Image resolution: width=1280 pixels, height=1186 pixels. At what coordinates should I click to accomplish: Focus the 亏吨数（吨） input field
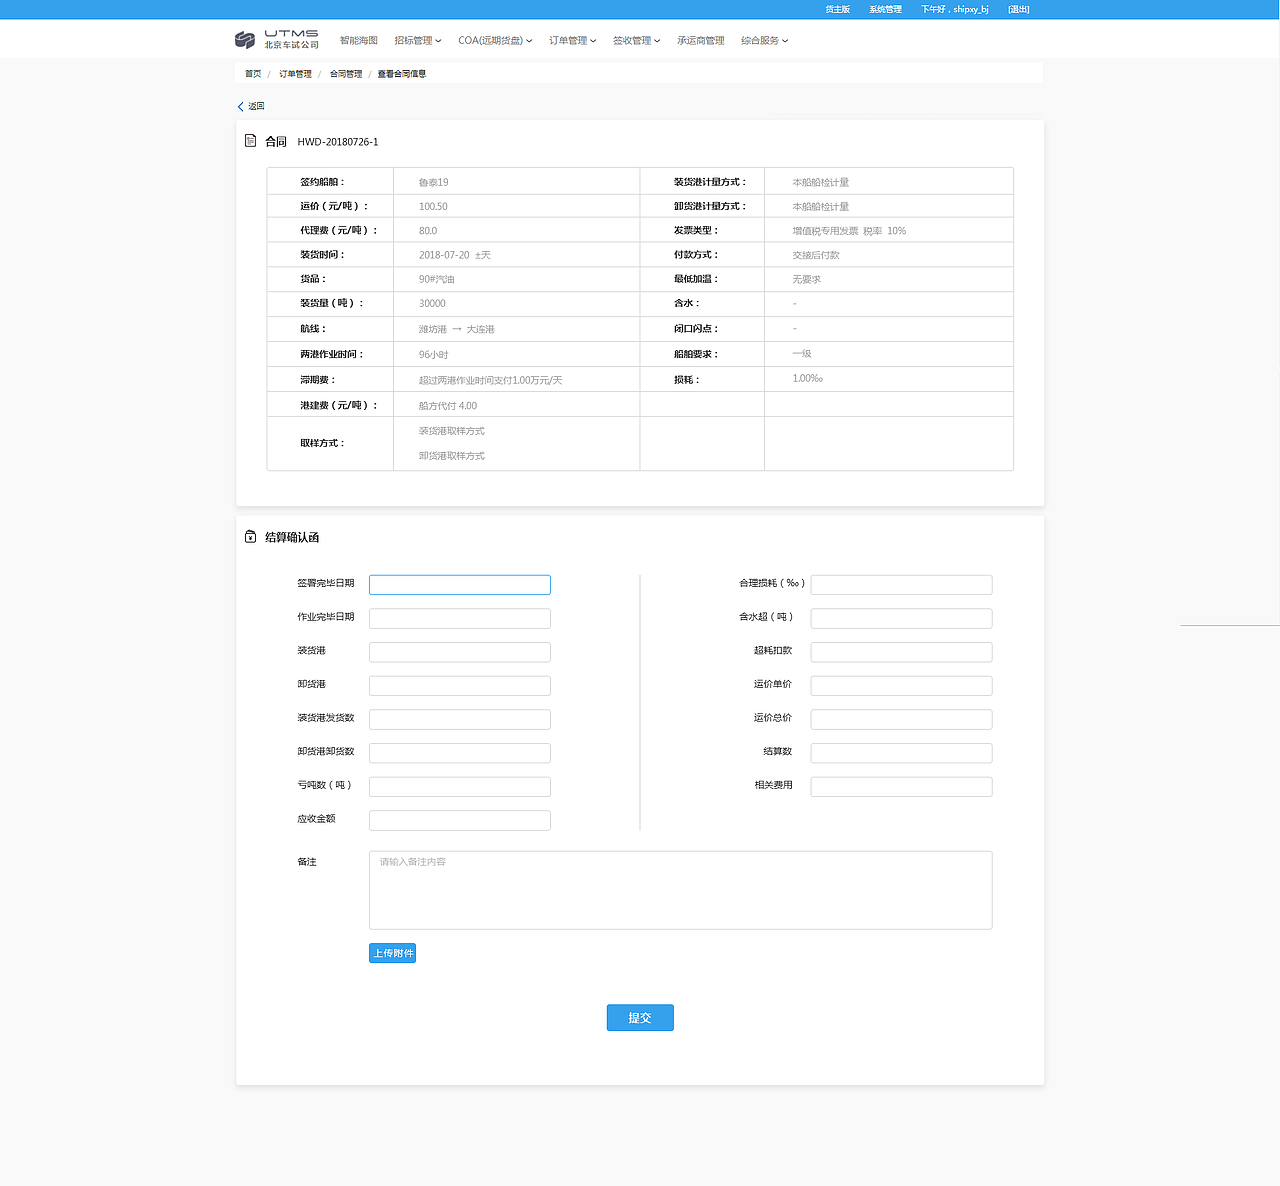coord(460,787)
